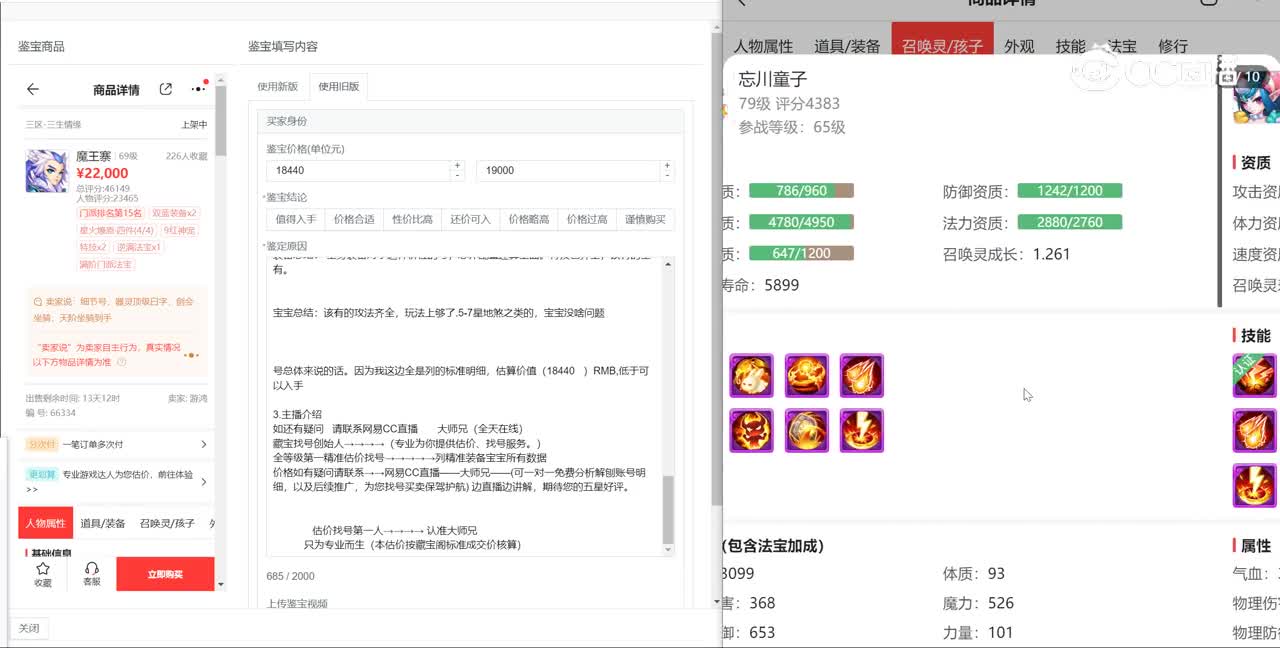Expand the 专业游戏达人为您估价 row arrow
This screenshot has height=648, width=1280.
tap(204, 481)
